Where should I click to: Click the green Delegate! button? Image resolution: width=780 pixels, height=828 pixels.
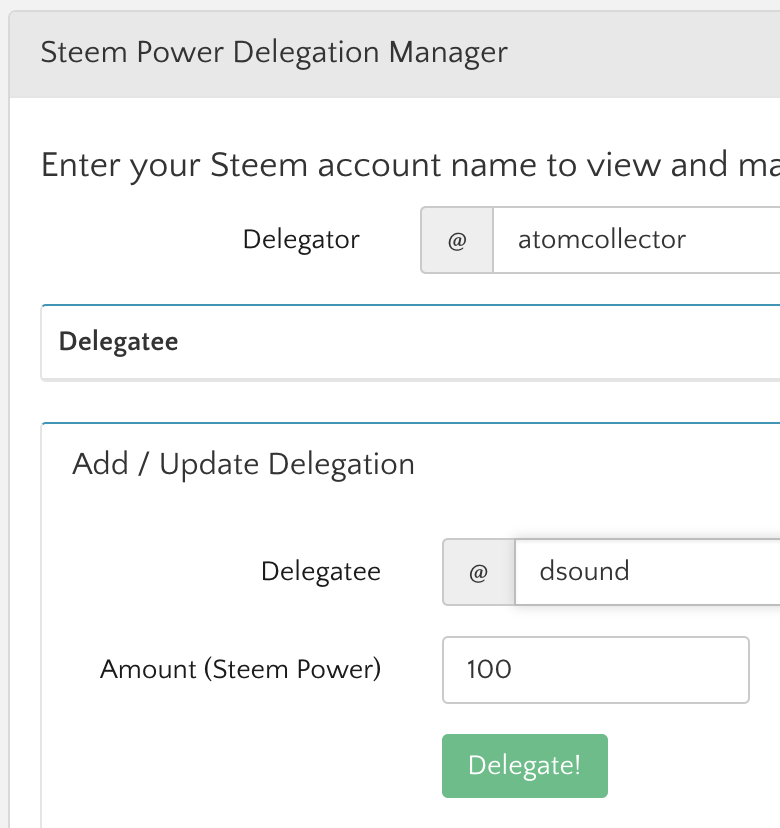525,766
